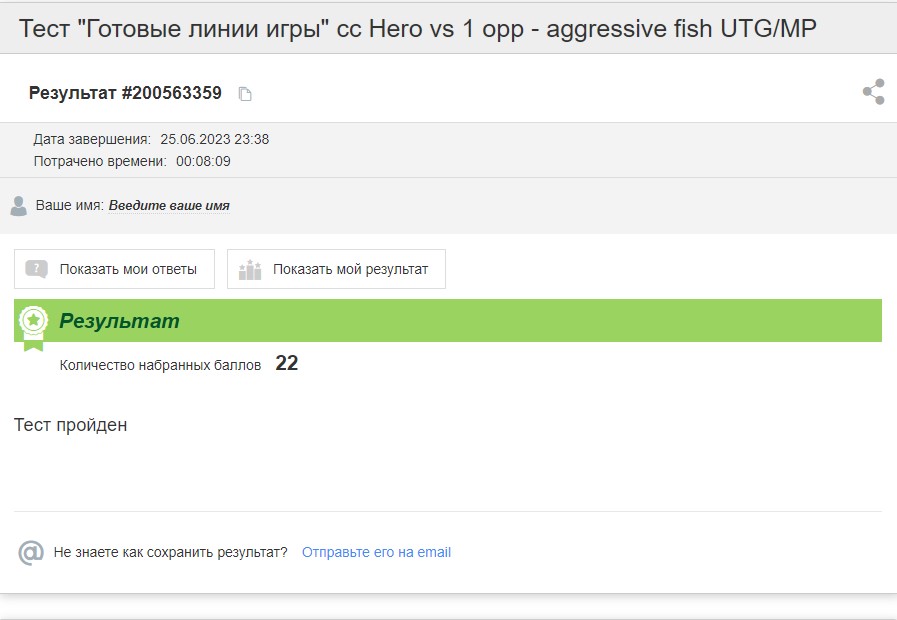
Task: Click the podium icon on Показать мой результат
Action: click(250, 269)
